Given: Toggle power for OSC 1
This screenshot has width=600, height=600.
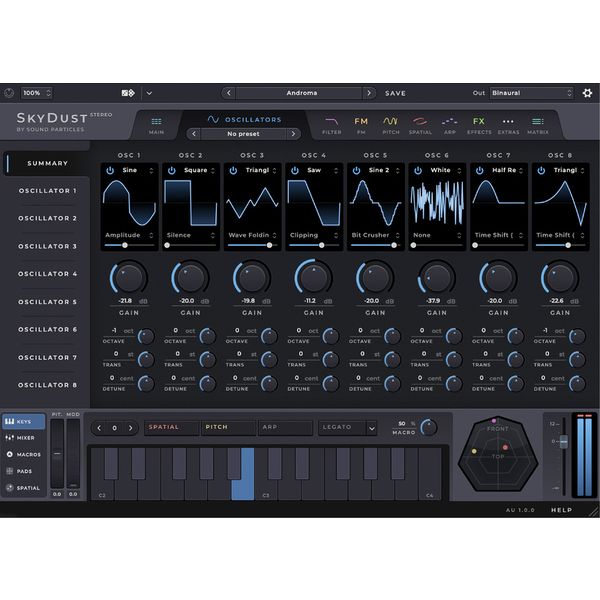Looking at the screenshot, I should pyautogui.click(x=110, y=171).
